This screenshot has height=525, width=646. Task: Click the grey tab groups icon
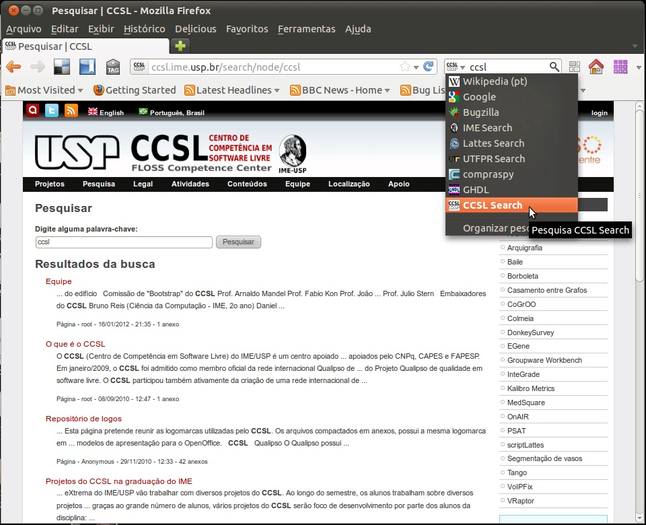[574, 66]
